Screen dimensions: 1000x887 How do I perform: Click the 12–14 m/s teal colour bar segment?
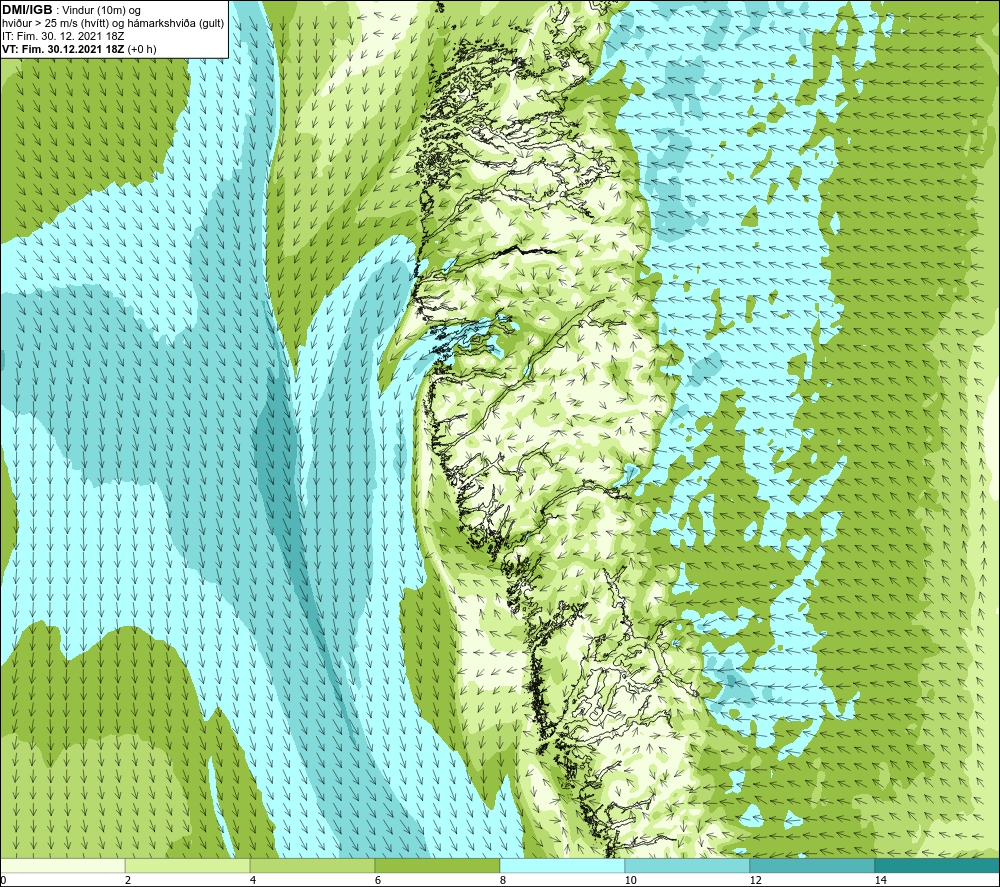812,865
